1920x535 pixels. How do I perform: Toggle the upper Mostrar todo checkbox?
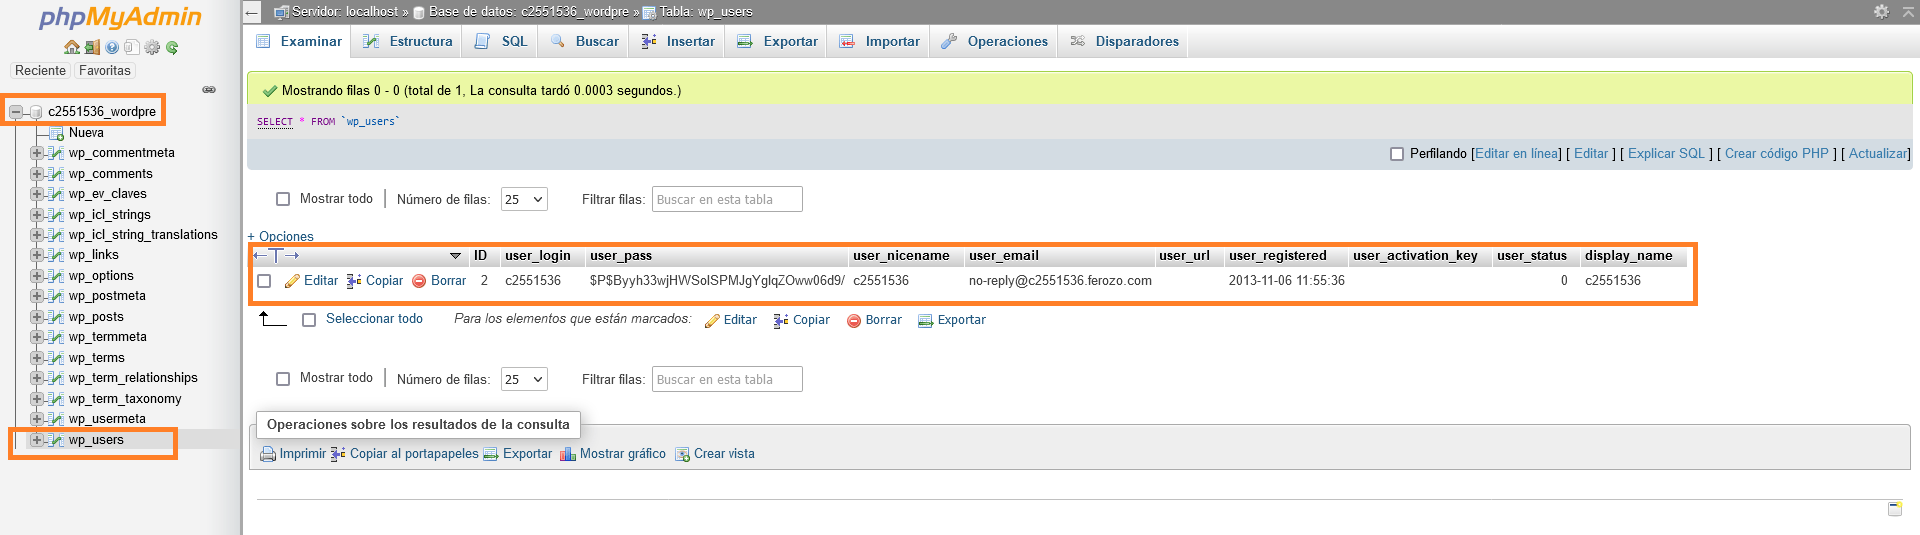[x=283, y=199]
